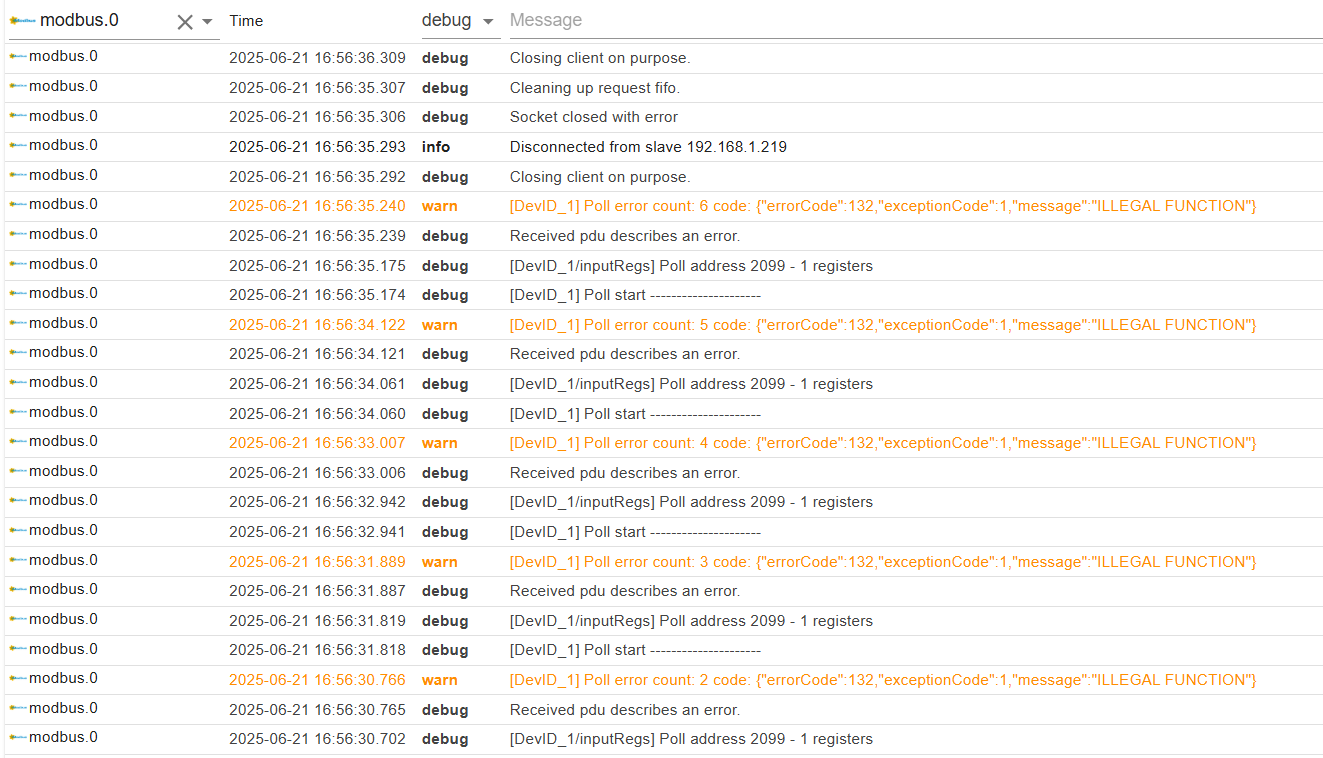The width and height of the screenshot is (1323, 758).
Task: Click the info severity label
Action: (x=436, y=147)
